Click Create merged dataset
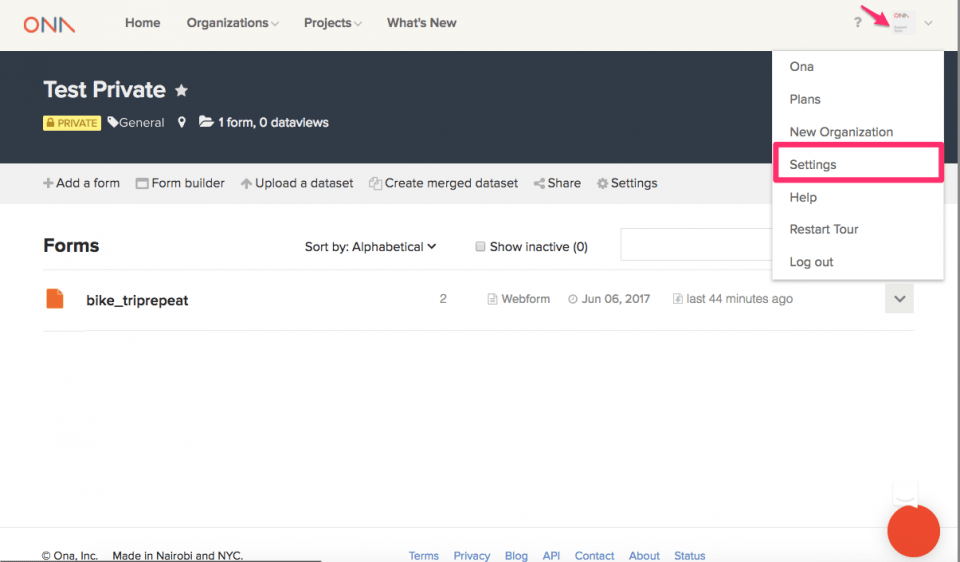Image resolution: width=960 pixels, height=562 pixels. click(443, 183)
